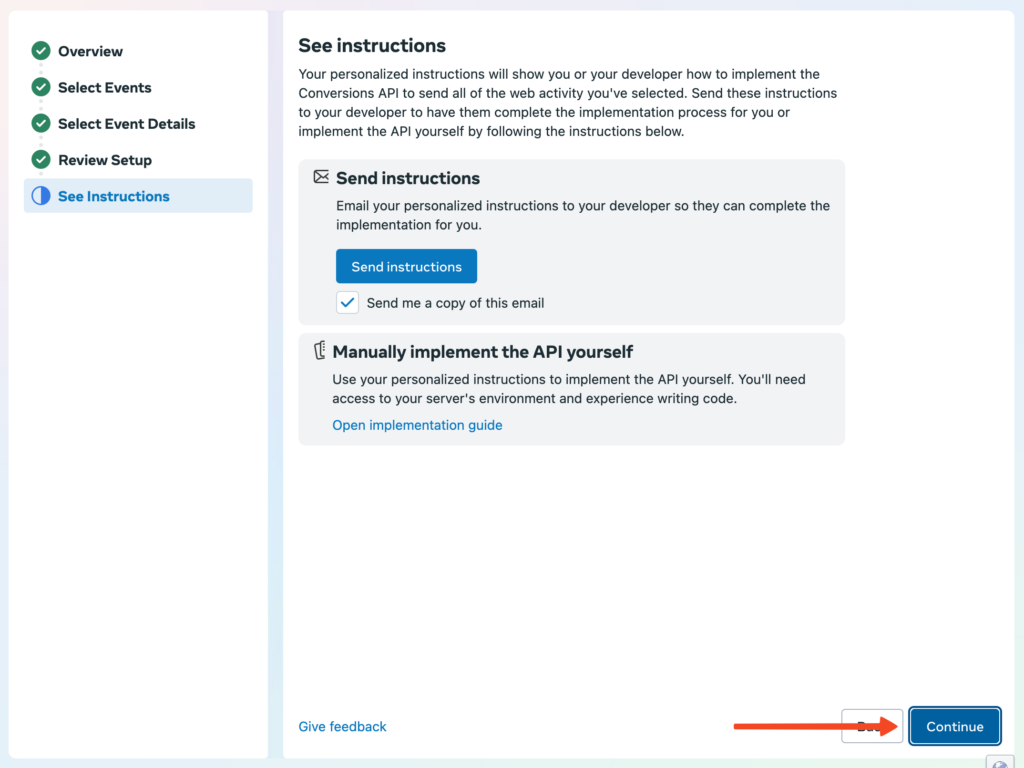Click the checkmark icon for Select Event Details

(x=40, y=124)
